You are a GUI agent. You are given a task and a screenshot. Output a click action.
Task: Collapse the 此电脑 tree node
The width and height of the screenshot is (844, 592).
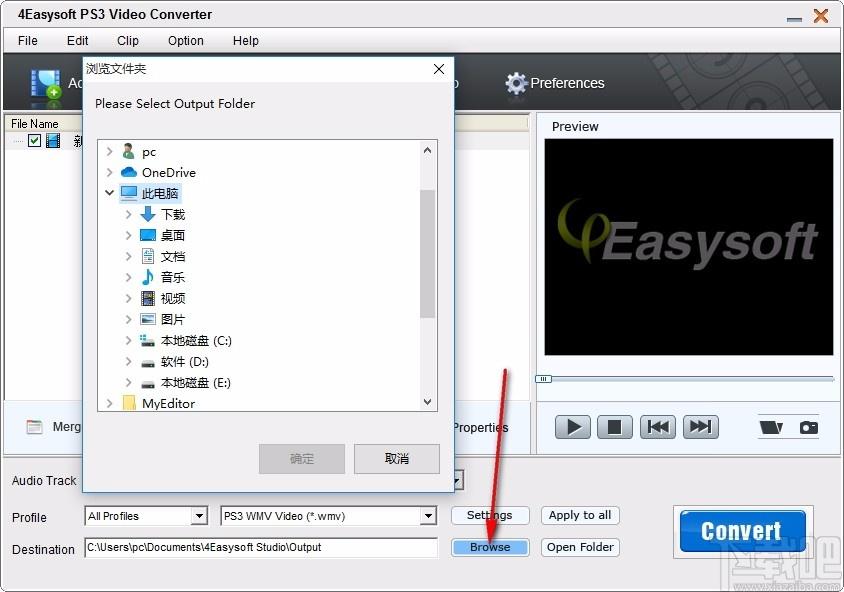coord(109,193)
